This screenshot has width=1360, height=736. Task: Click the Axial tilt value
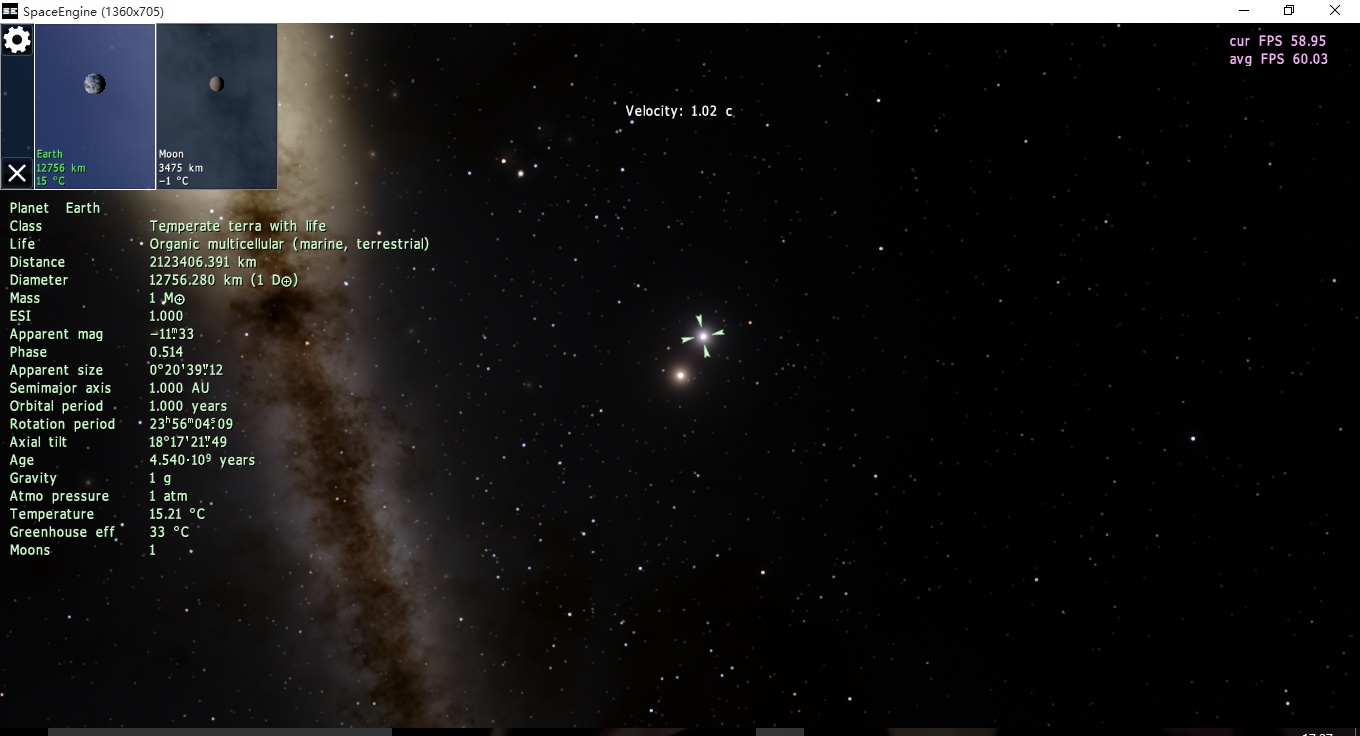click(188, 442)
